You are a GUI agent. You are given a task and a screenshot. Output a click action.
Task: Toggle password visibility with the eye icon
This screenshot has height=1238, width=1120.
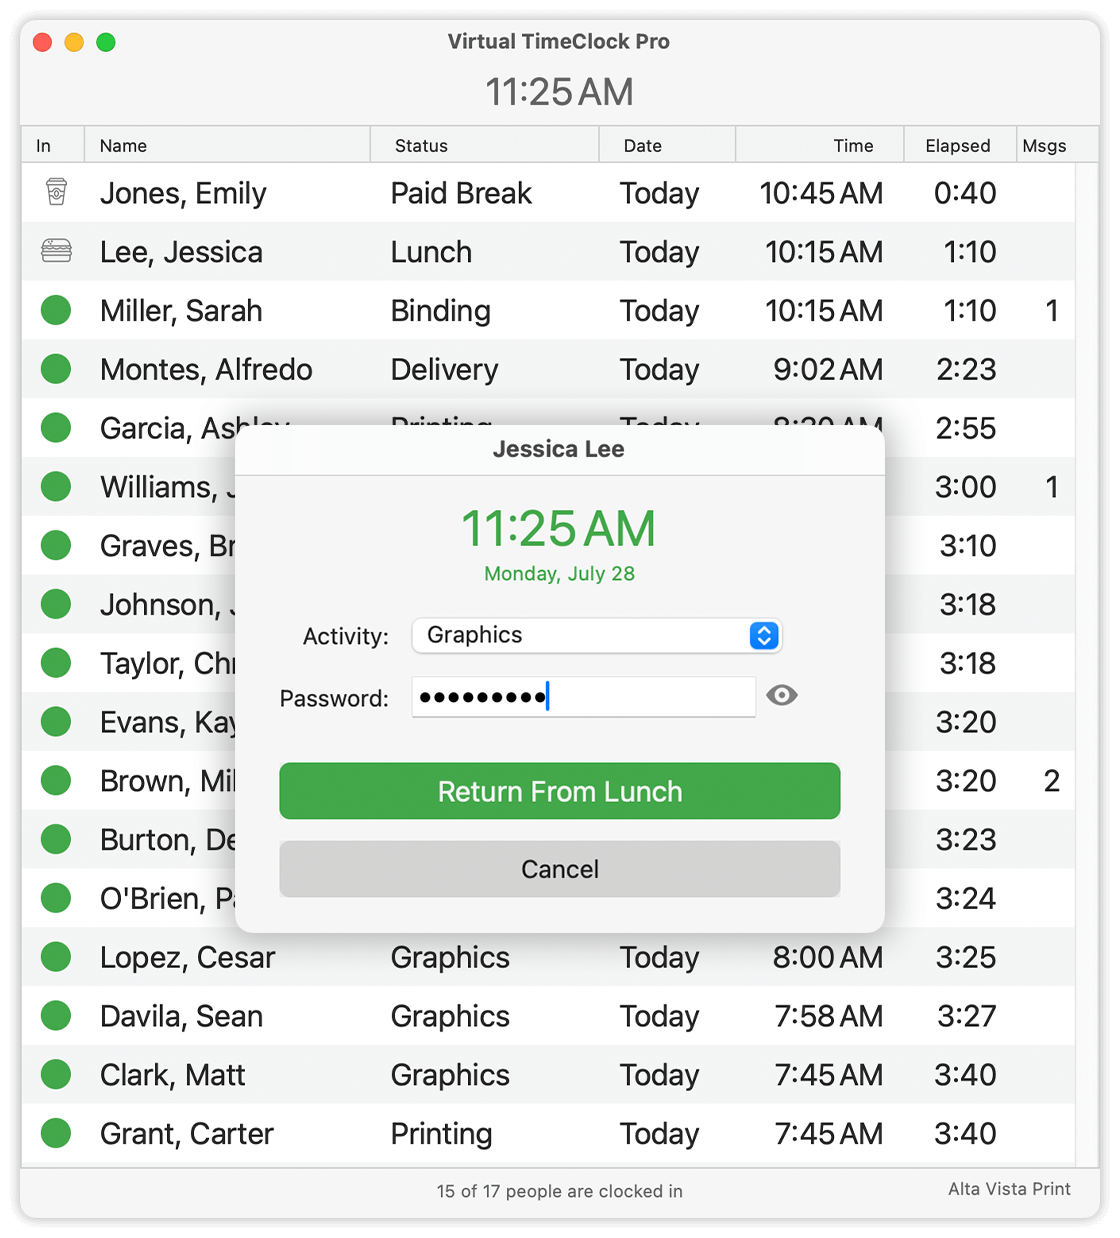coord(782,695)
